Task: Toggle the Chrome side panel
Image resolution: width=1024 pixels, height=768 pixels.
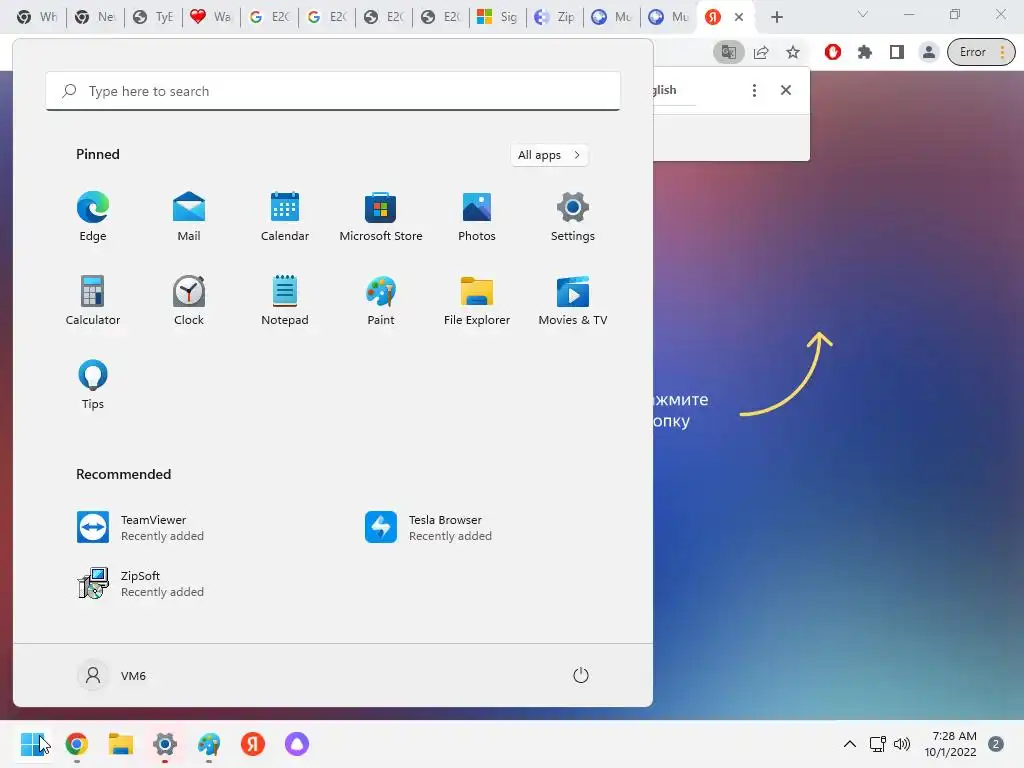Action: point(897,52)
